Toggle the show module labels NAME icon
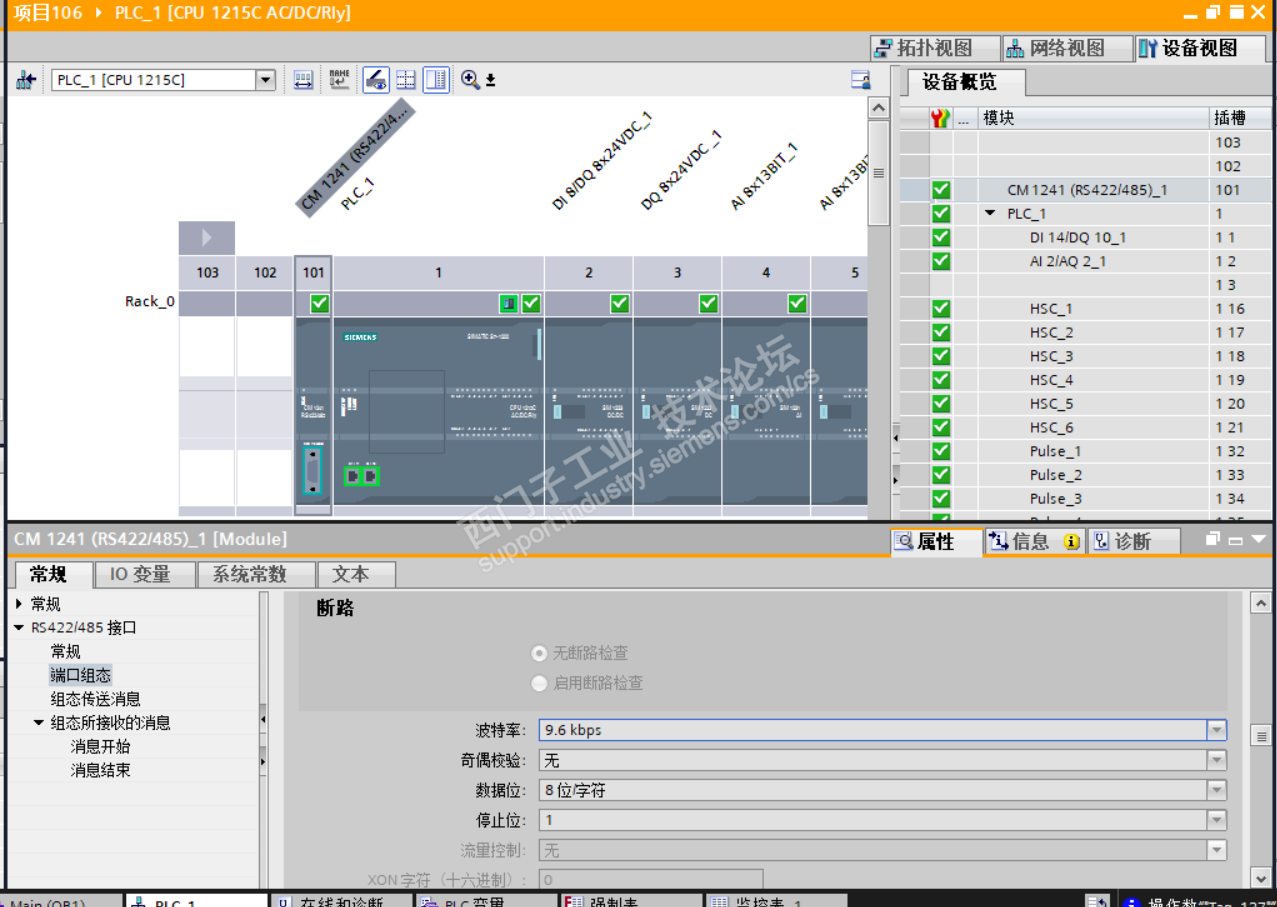1277x907 pixels. (x=340, y=80)
